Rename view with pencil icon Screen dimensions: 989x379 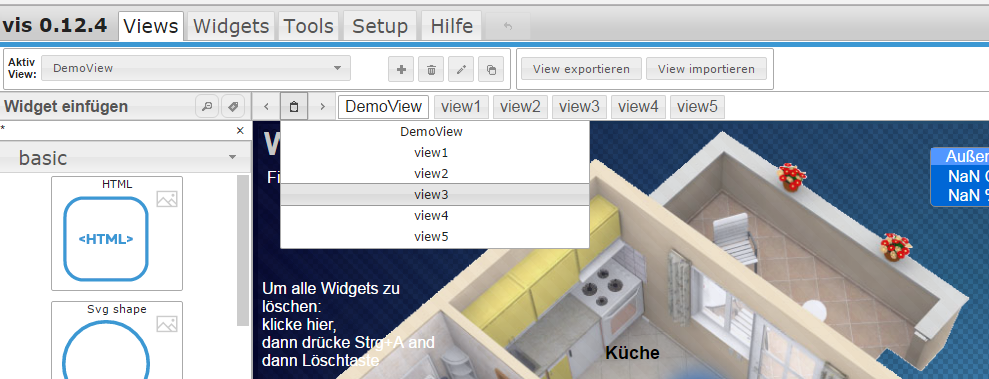point(461,69)
